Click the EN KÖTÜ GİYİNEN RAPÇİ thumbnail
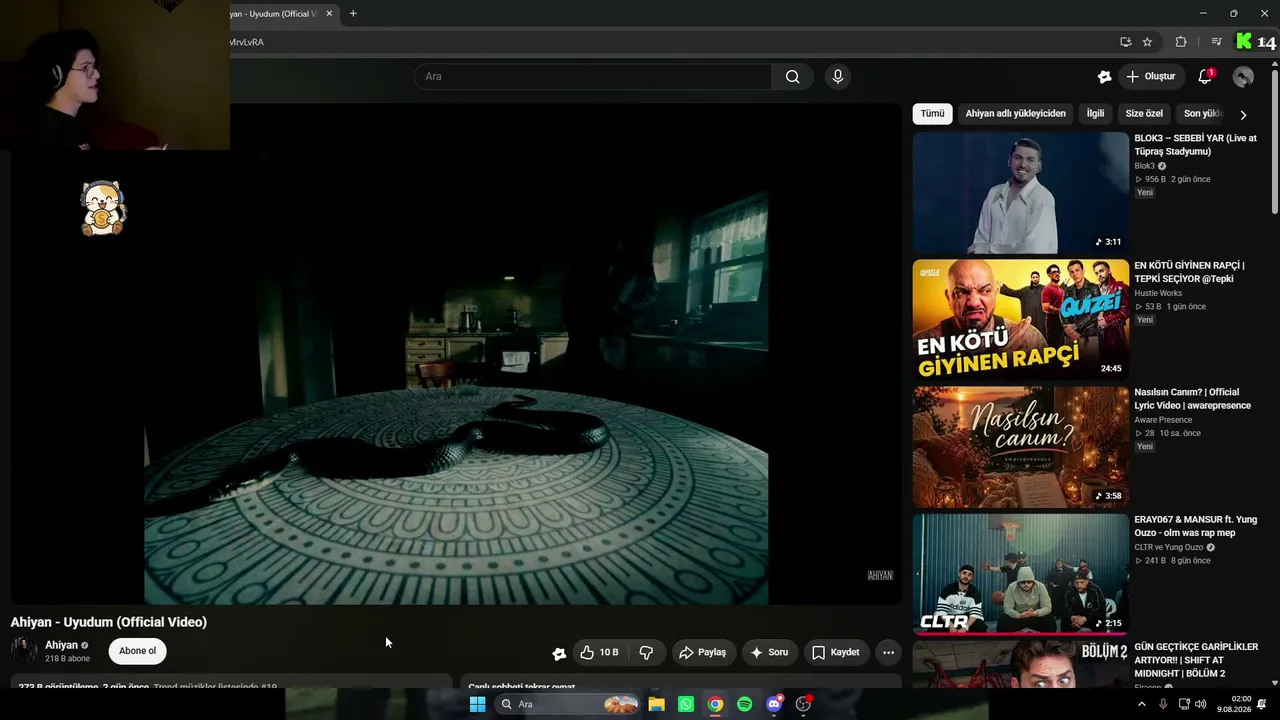Screen dimensions: 1280x720 (1020, 320)
